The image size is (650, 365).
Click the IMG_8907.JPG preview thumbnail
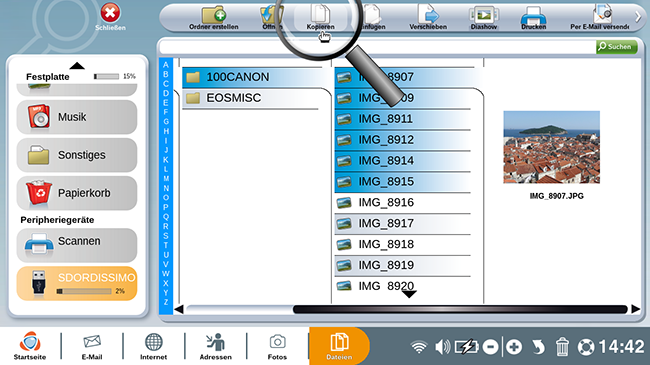551,147
